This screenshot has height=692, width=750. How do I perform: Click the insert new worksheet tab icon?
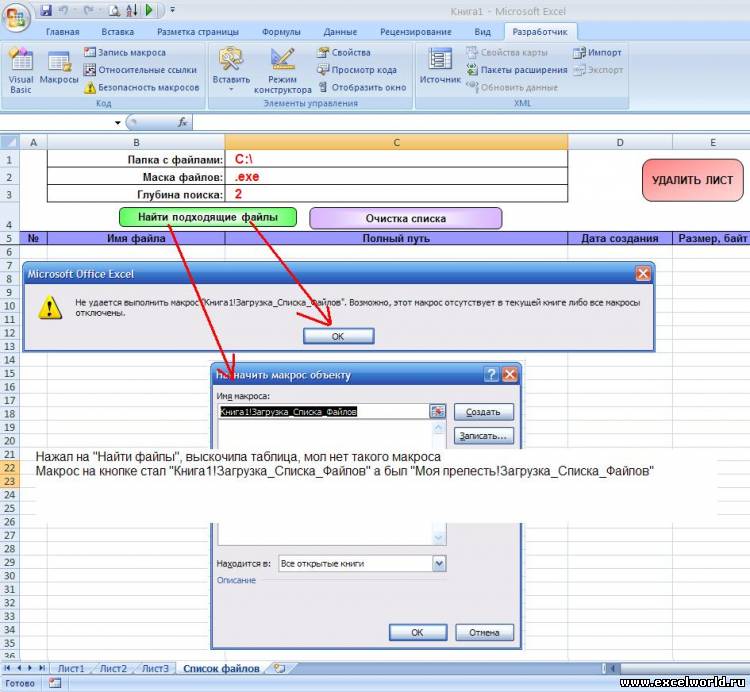pyautogui.click(x=280, y=669)
